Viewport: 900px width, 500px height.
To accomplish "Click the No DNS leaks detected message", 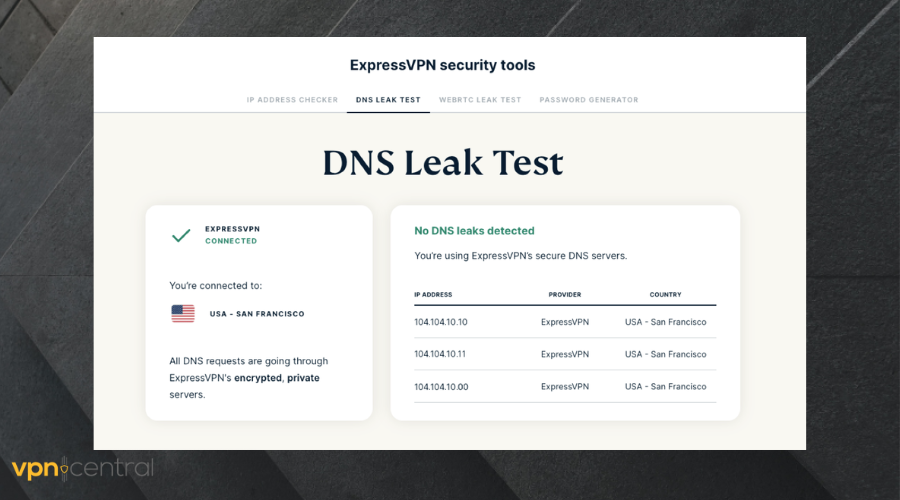I will [474, 231].
